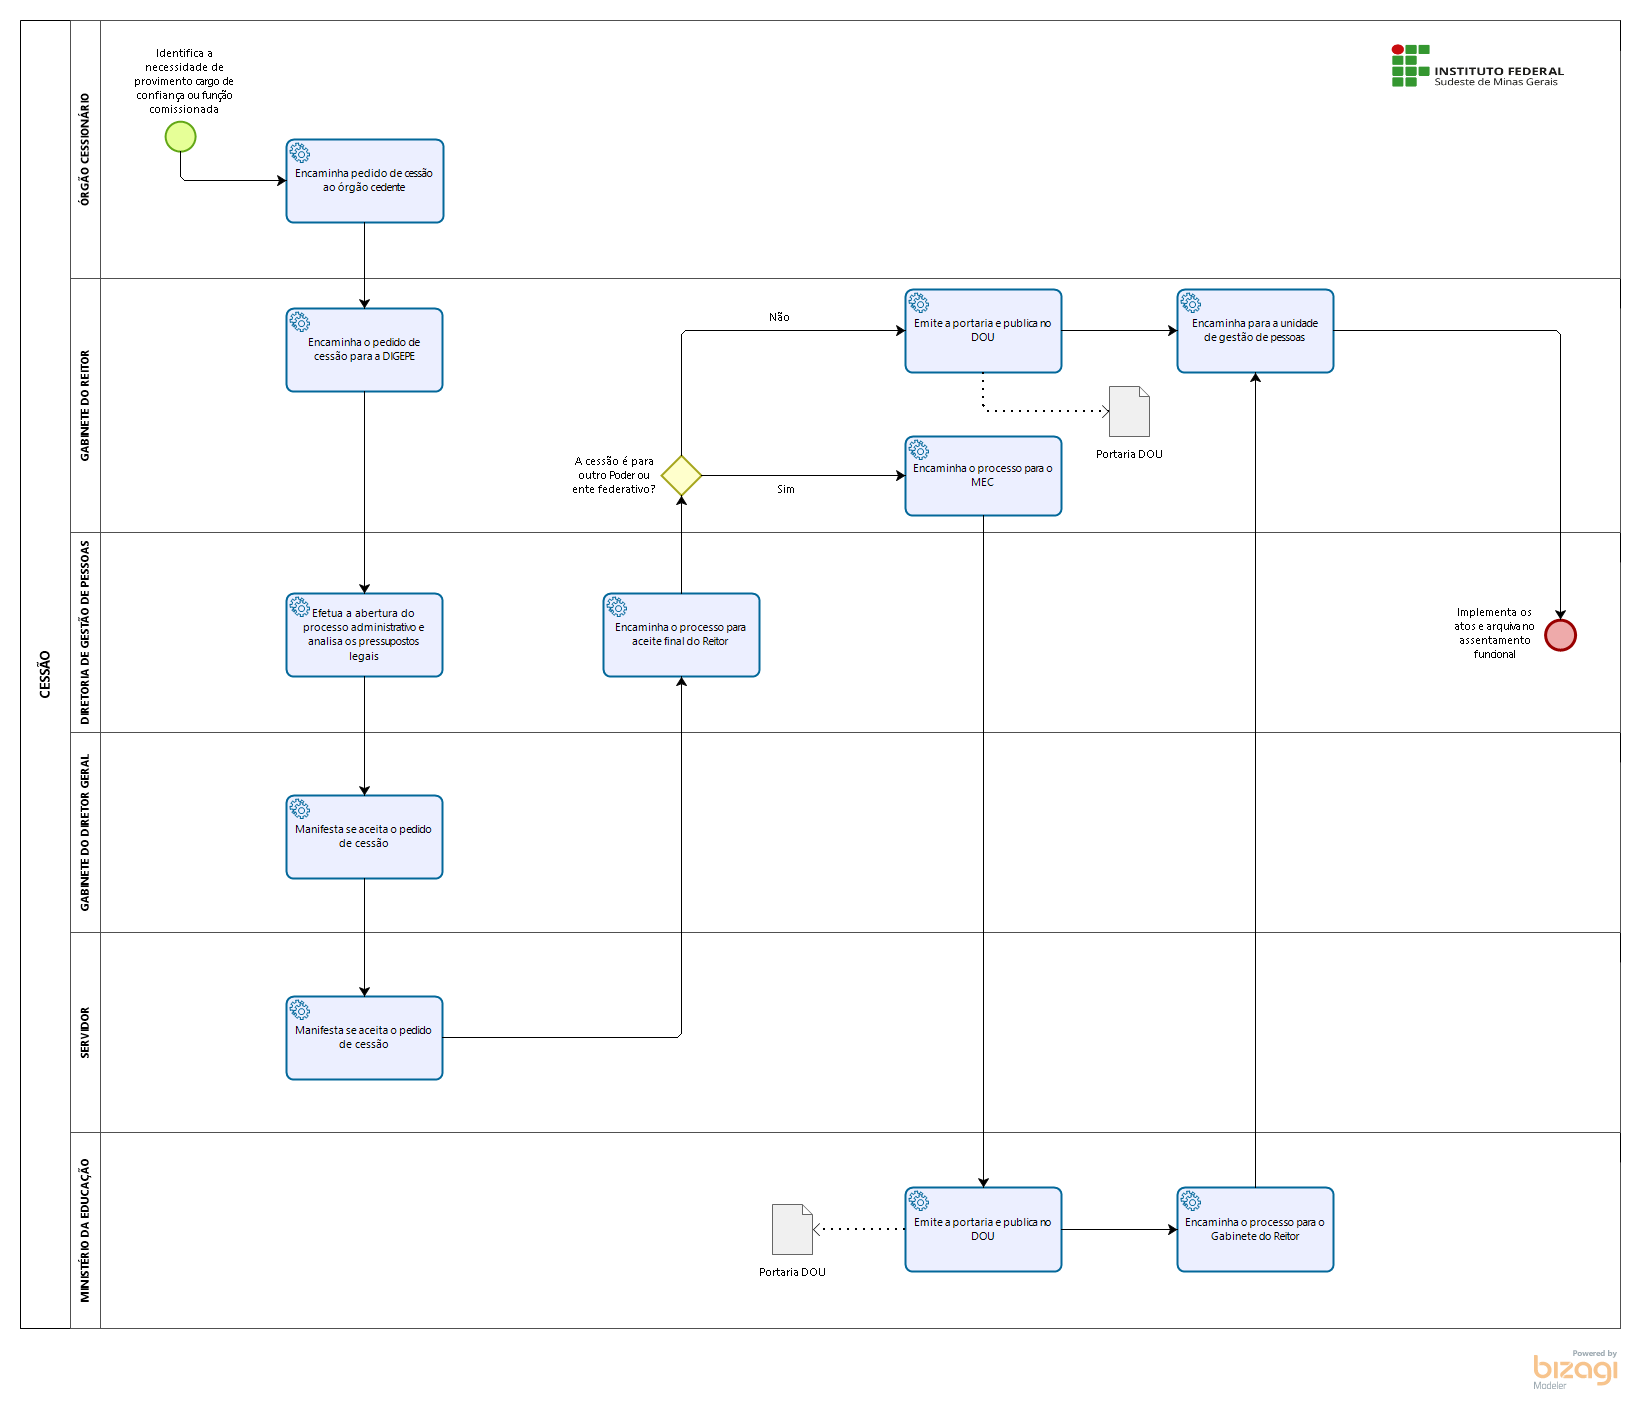Select 'Manifesta se aceita' task in Servidor lane
1640x1421 pixels.
(x=364, y=1038)
